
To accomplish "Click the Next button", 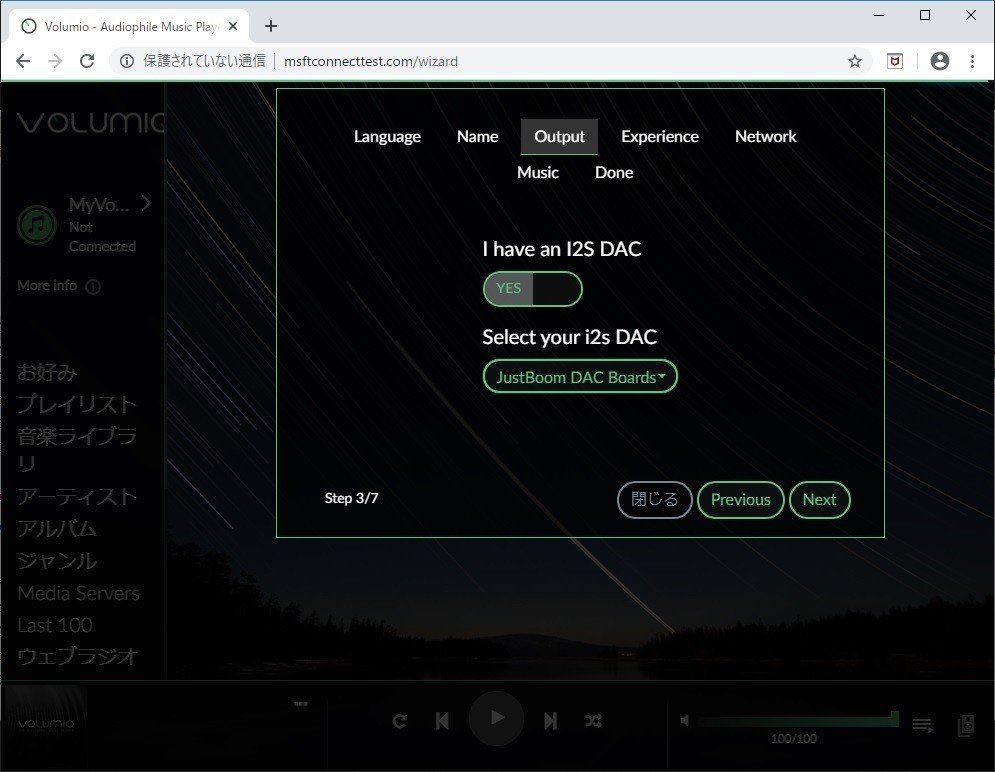I will [819, 500].
